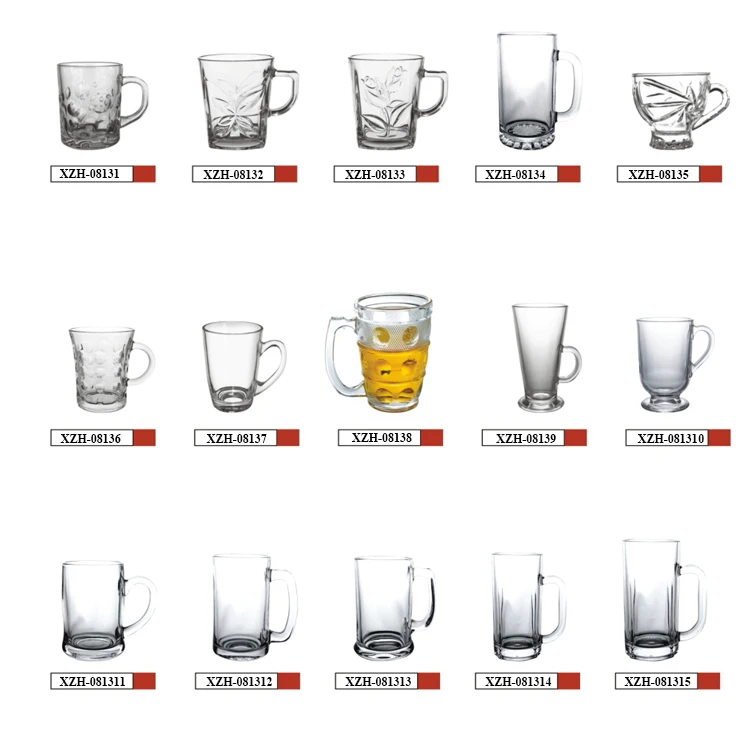This screenshot has width=750, height=750.
Task: Click the XZH-08134 label text
Action: 515,175
